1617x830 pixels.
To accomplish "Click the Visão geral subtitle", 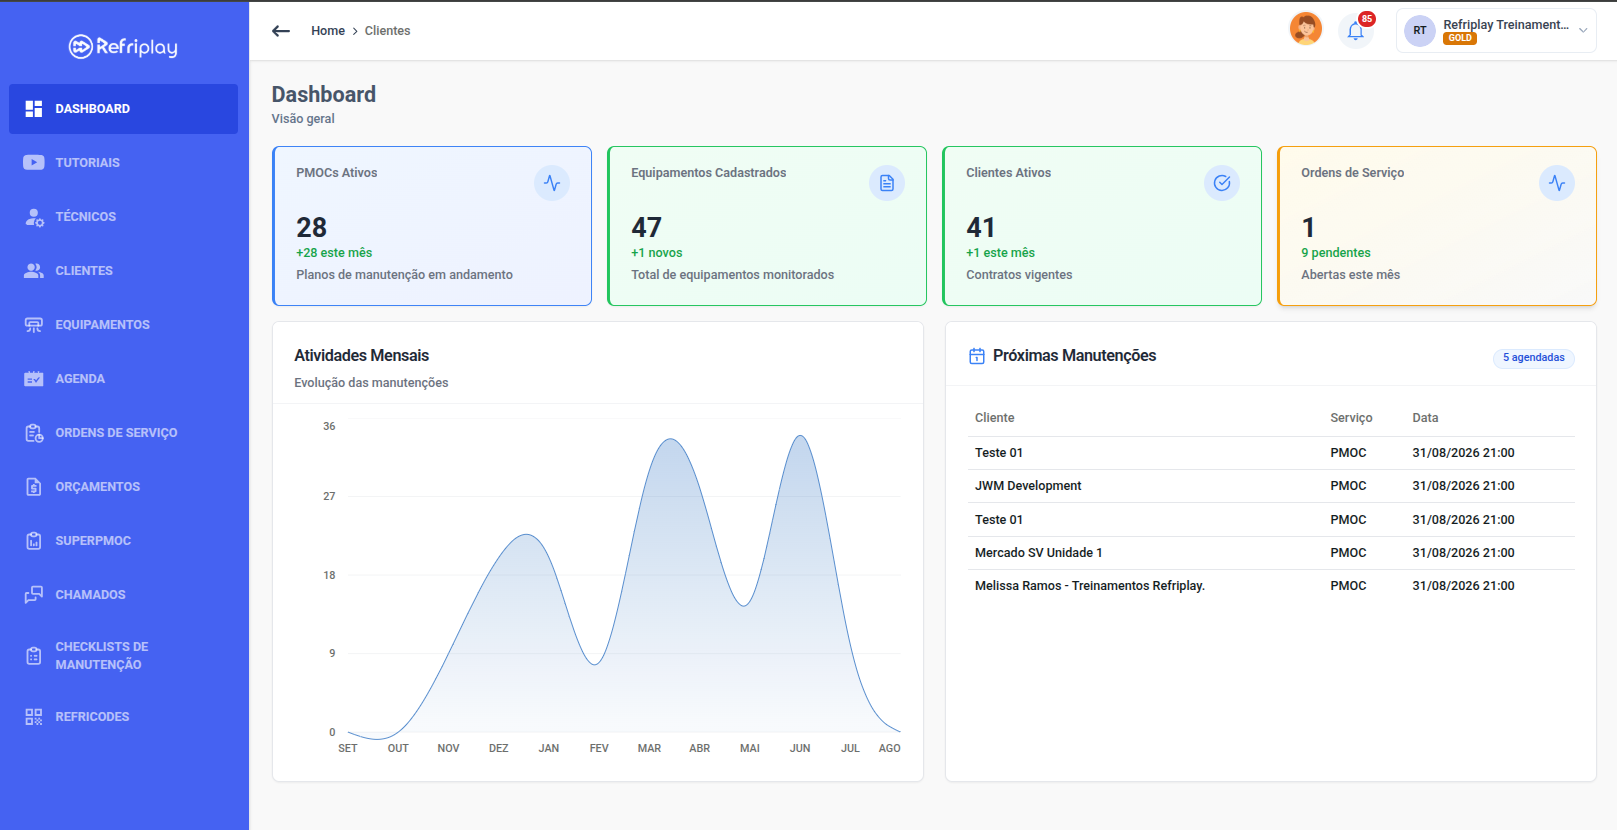I will [303, 119].
